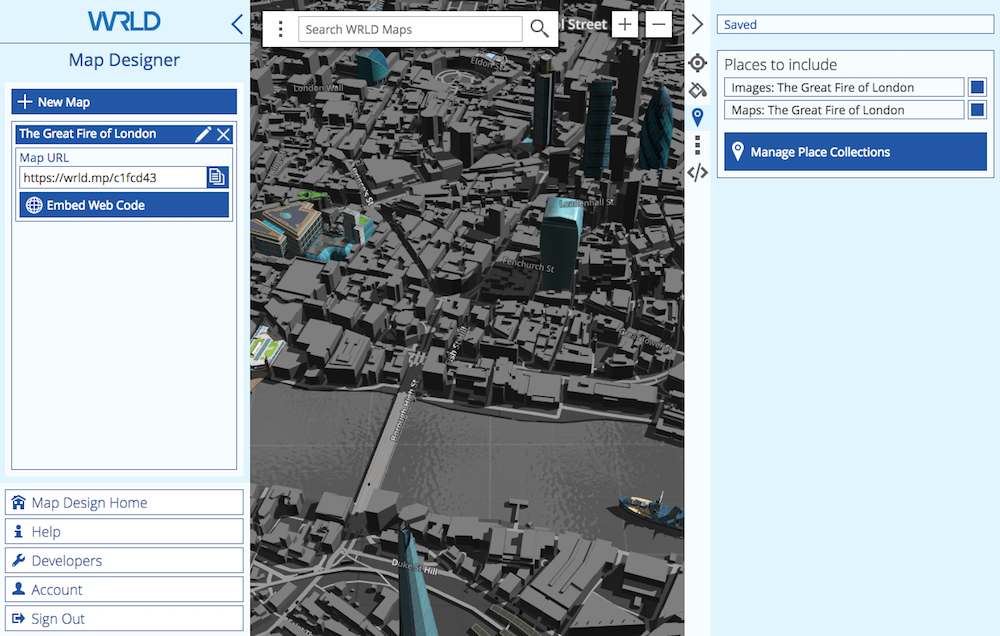1000x636 pixels.
Task: Toggle Maps: The Great Fire of London checkbox
Action: (x=977, y=110)
